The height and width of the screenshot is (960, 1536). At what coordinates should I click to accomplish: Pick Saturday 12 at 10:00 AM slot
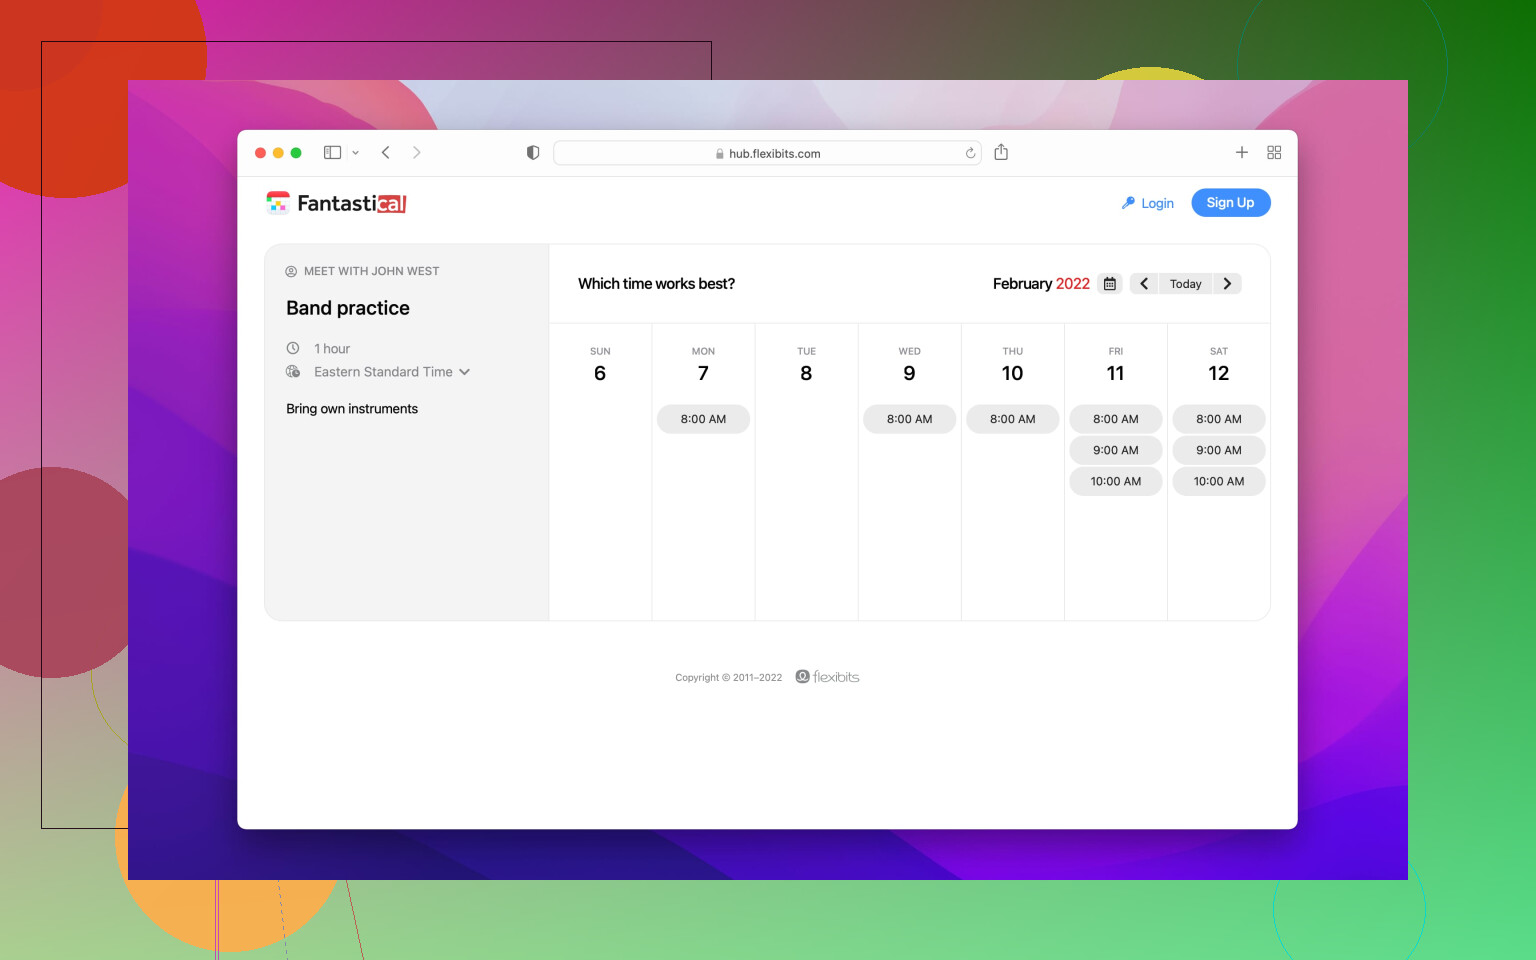coord(1218,481)
